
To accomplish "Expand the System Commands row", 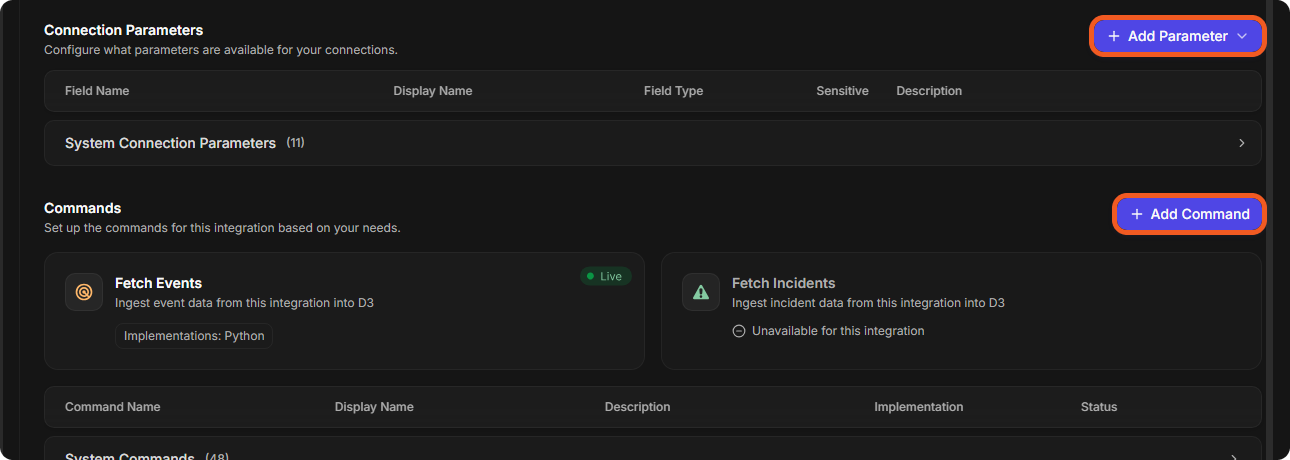I will point(653,449).
